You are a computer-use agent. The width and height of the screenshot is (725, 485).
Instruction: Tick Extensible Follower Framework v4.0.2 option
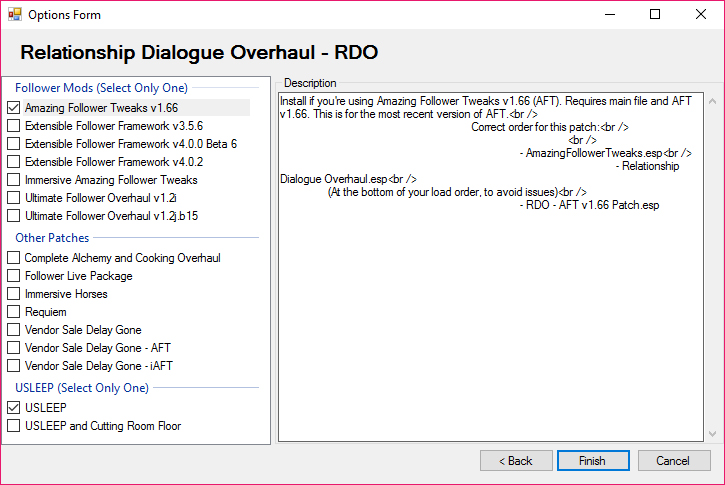tap(14, 162)
